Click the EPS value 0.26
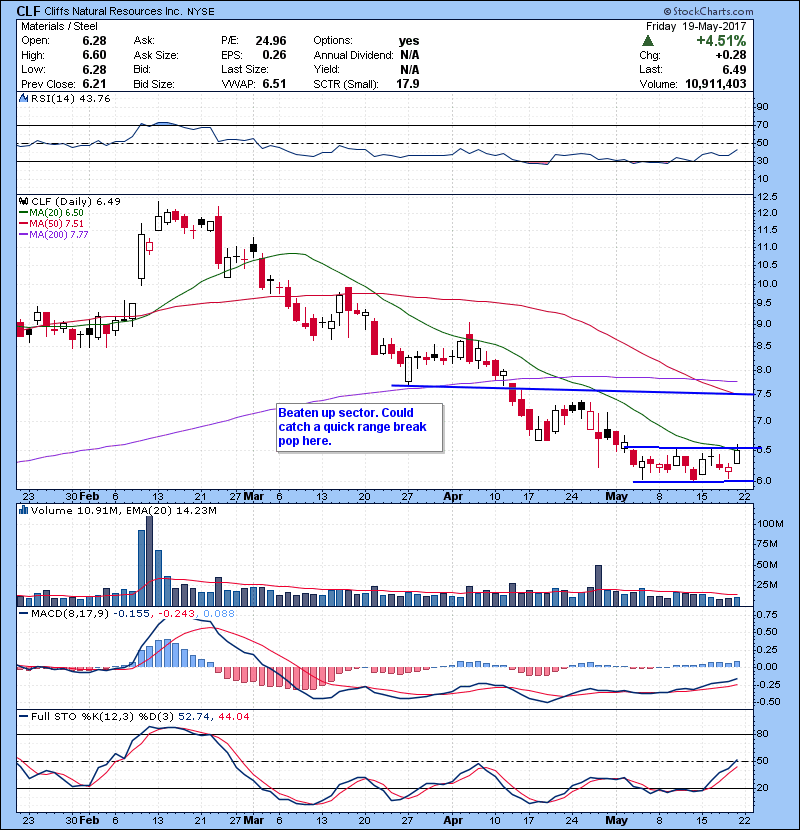Viewport: 800px width, 830px height. (274, 55)
